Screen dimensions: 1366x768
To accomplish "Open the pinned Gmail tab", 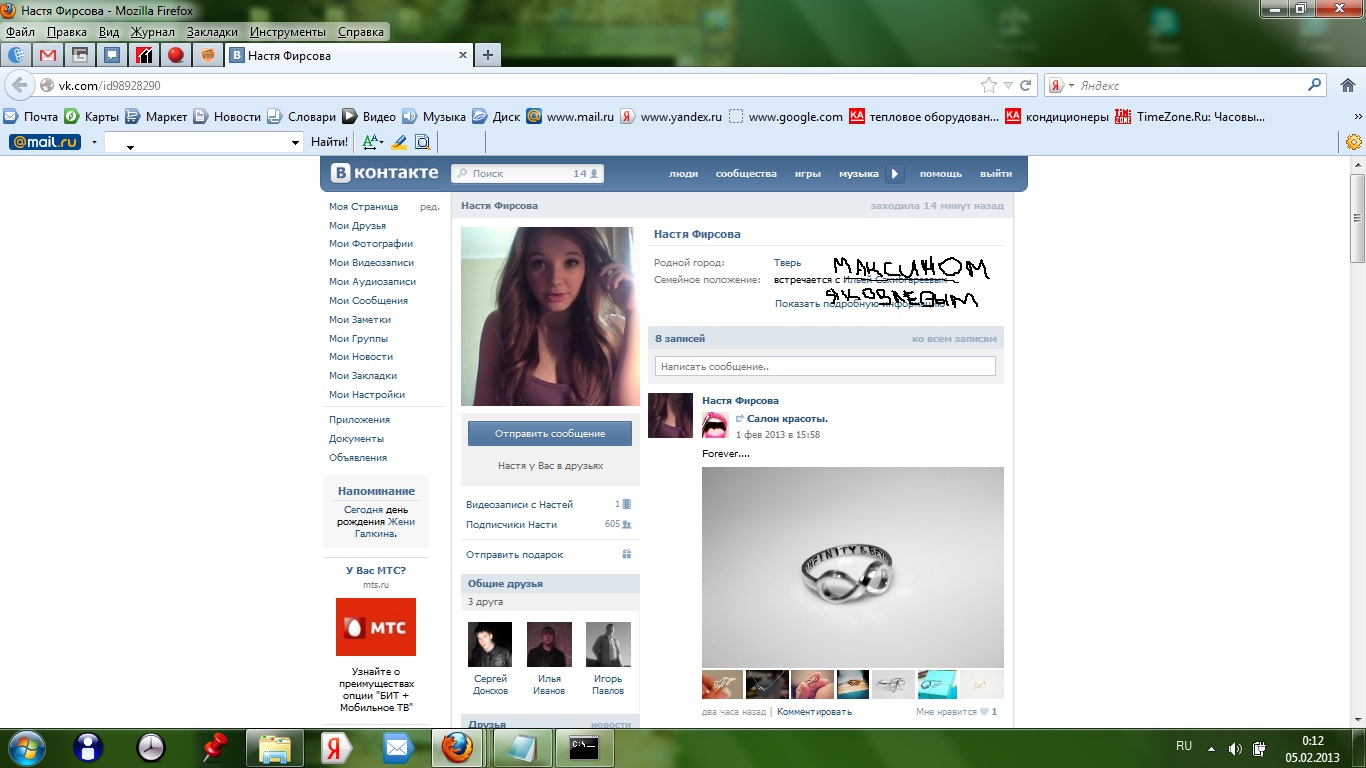I will (48, 55).
